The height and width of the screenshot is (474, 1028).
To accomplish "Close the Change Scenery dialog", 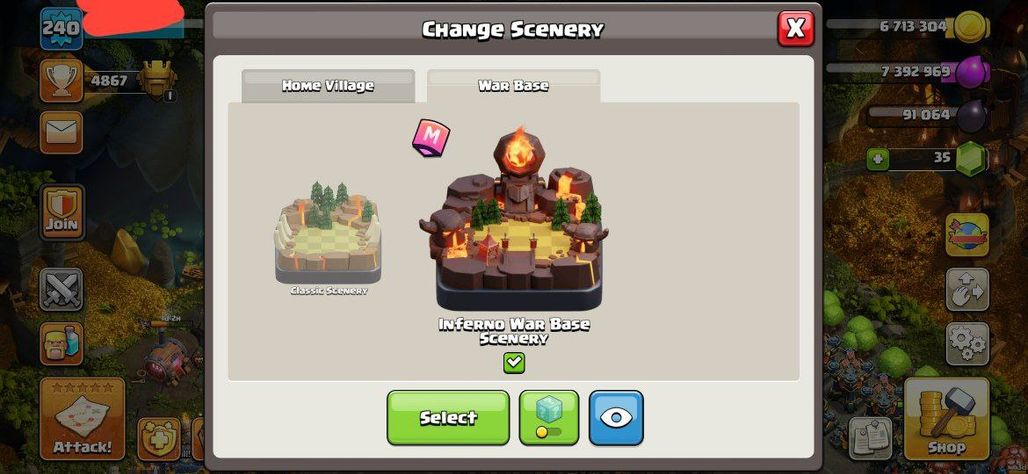I will coord(795,28).
